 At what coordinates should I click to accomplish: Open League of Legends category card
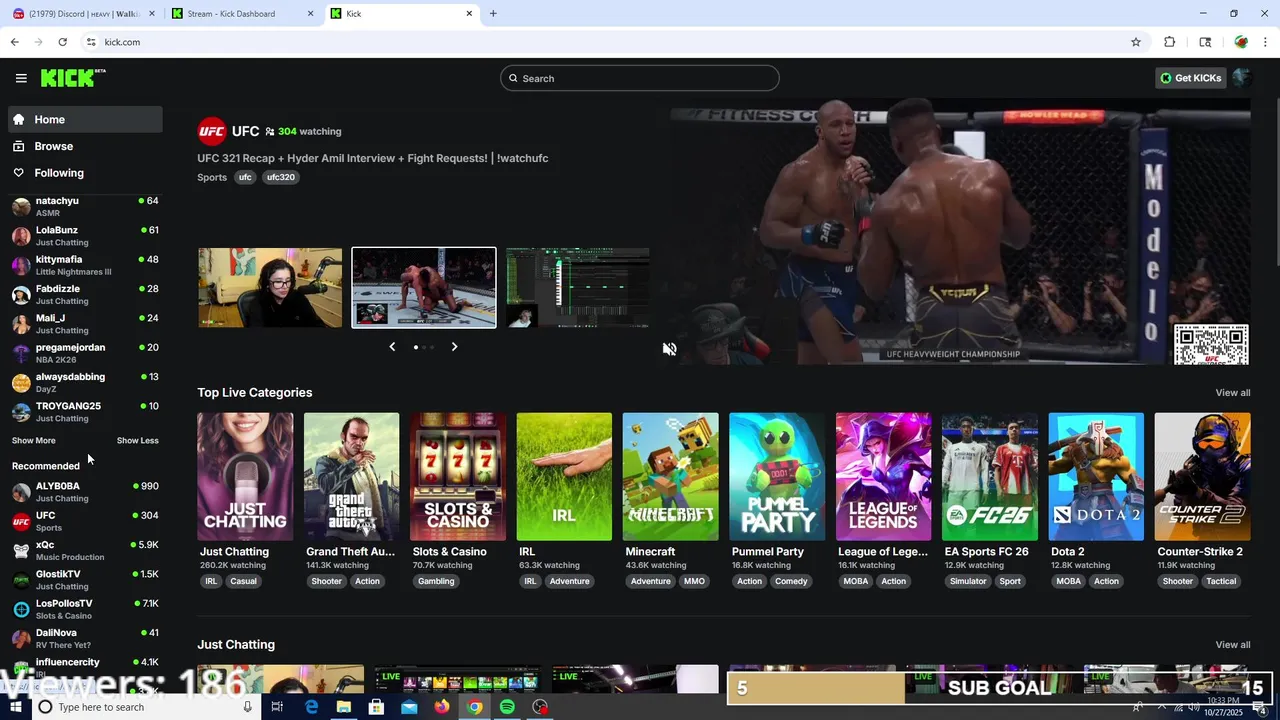tap(883, 477)
